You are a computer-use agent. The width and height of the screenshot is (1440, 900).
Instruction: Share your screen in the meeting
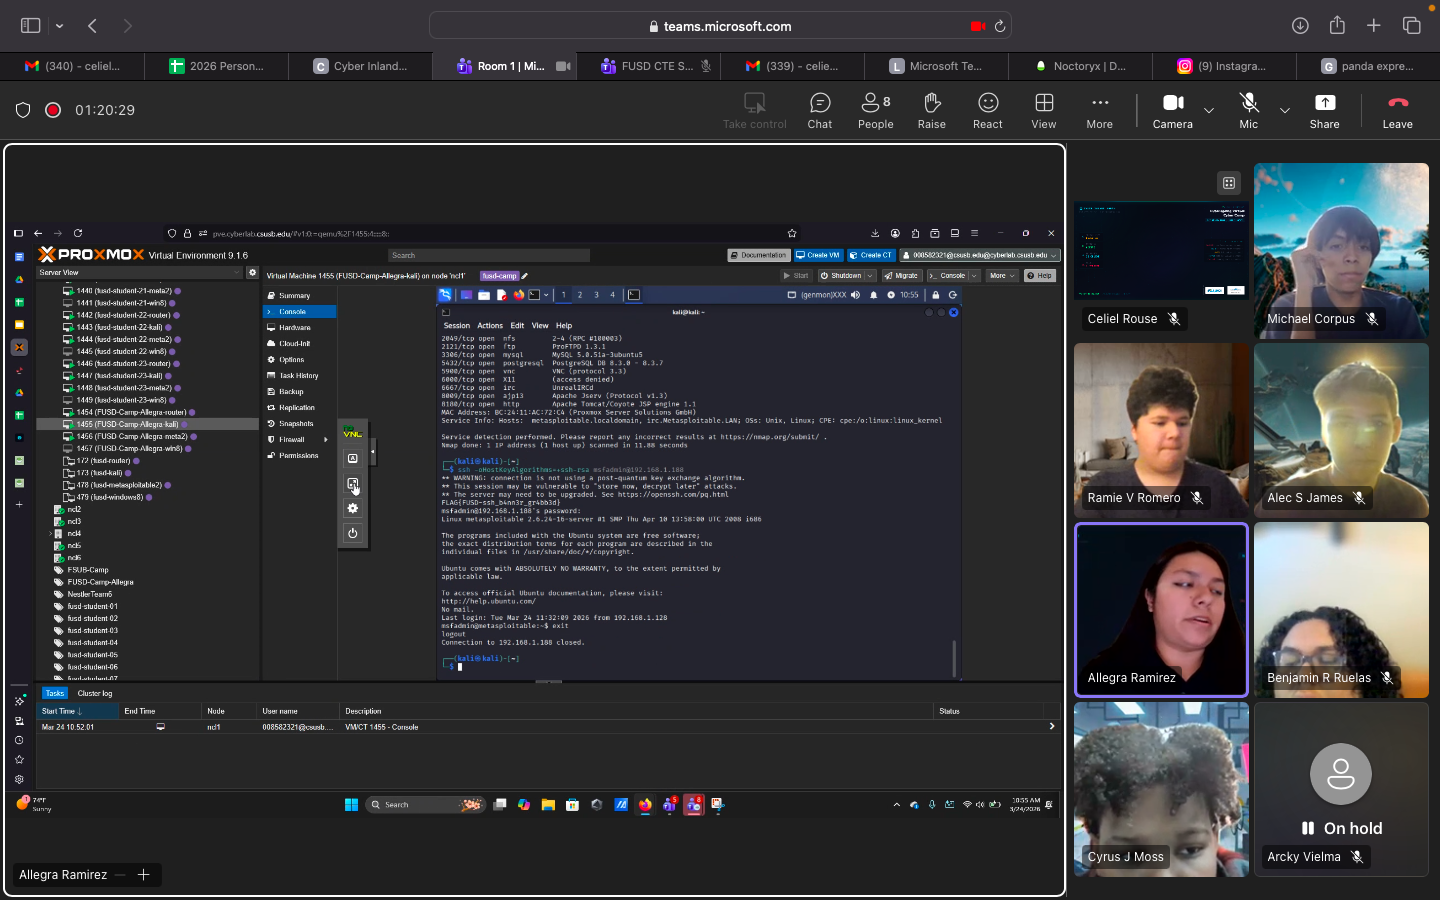pos(1324,110)
